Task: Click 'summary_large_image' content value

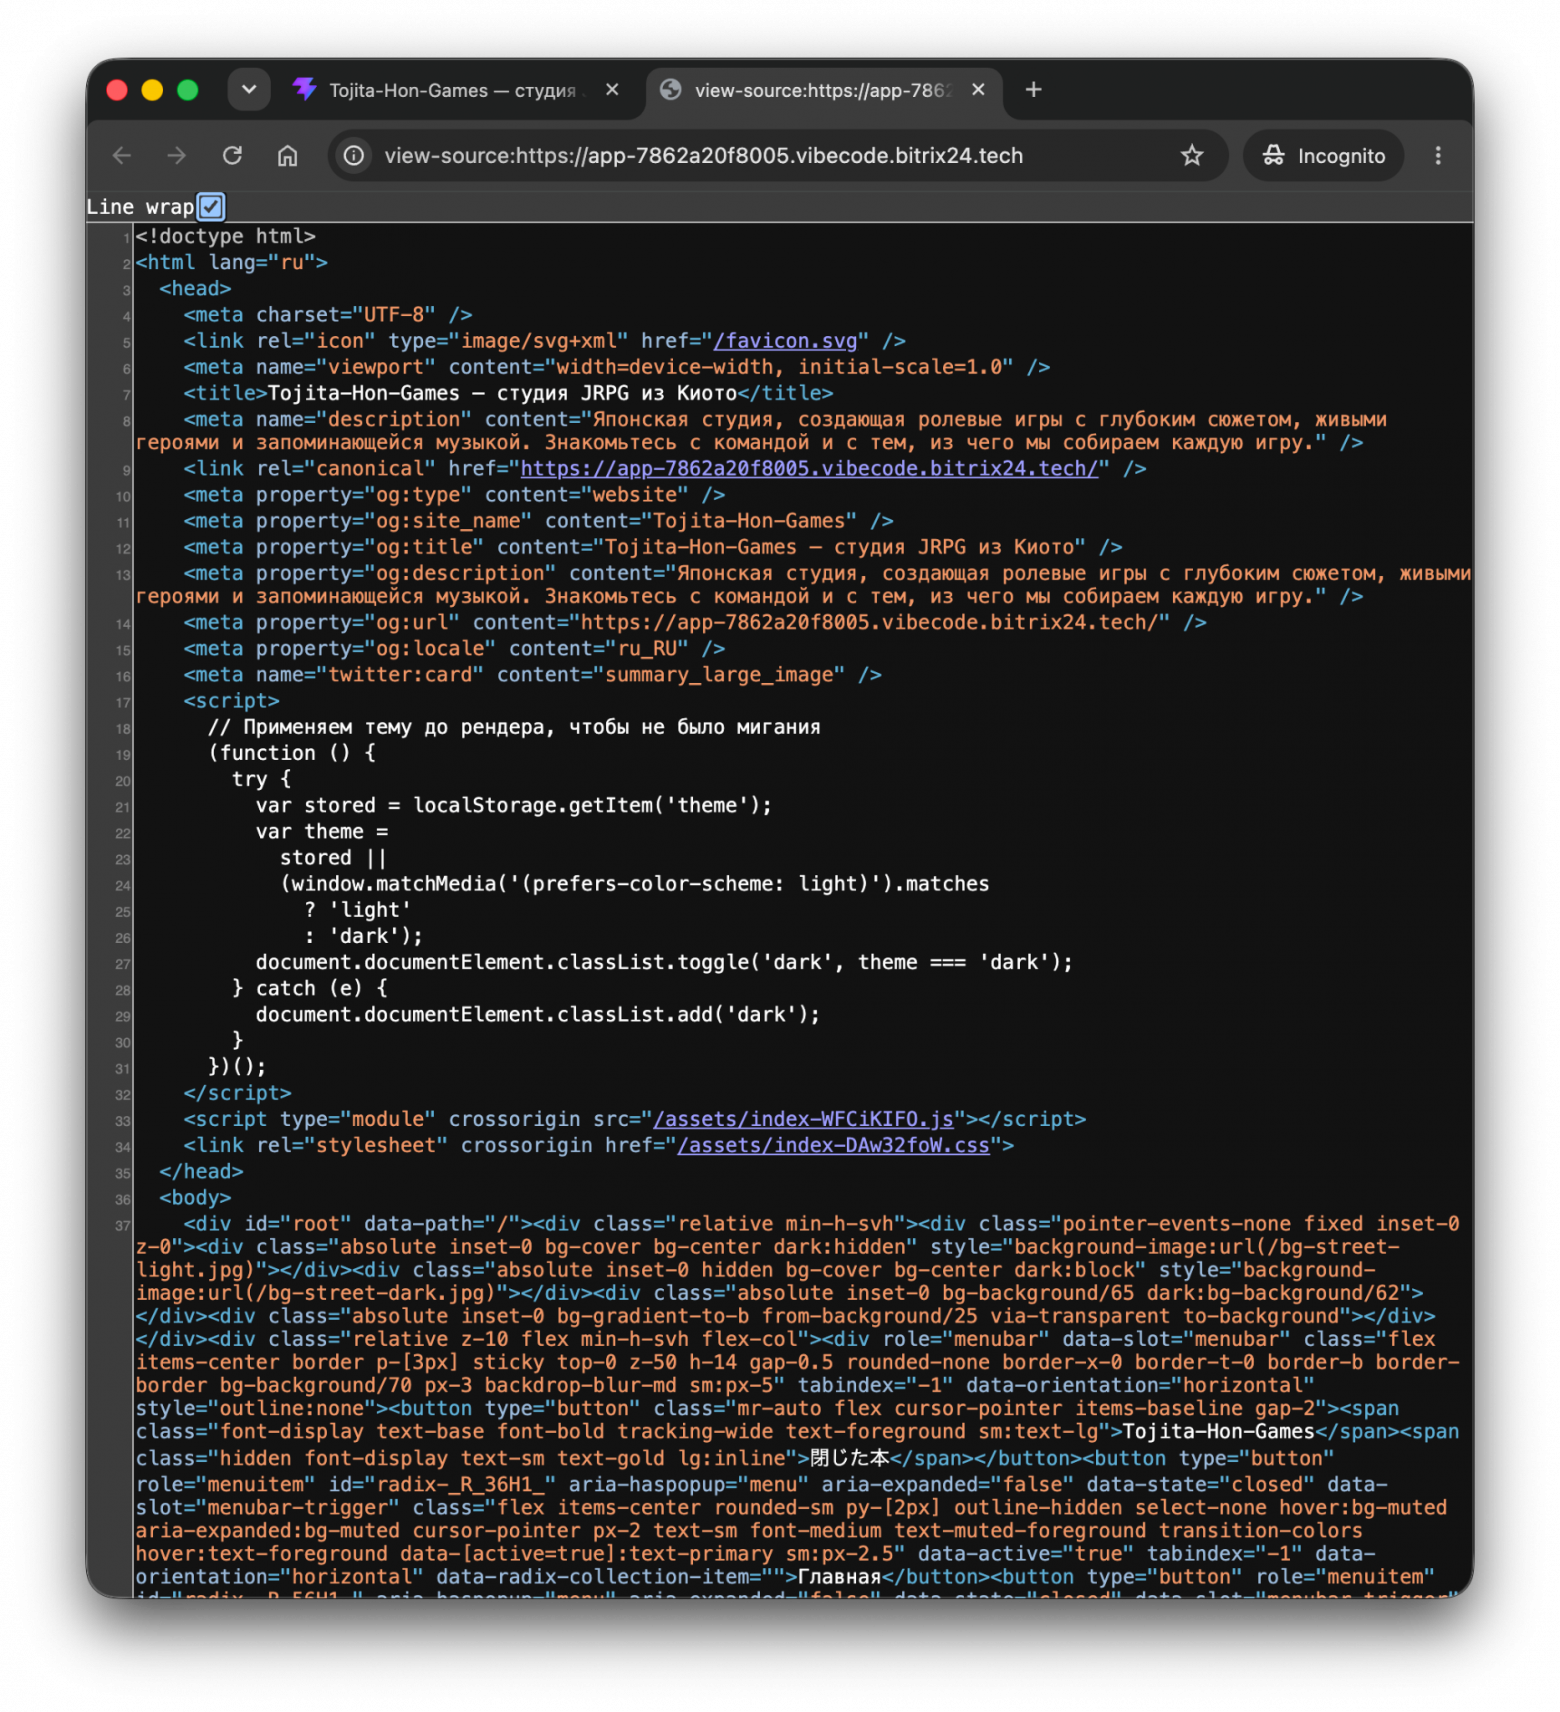Action: coord(719,675)
